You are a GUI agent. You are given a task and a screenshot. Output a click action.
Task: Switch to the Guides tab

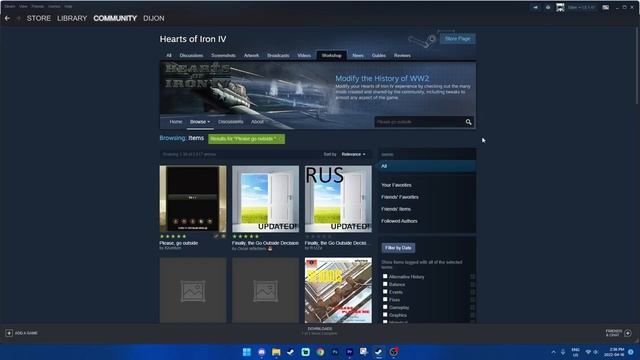tap(379, 56)
